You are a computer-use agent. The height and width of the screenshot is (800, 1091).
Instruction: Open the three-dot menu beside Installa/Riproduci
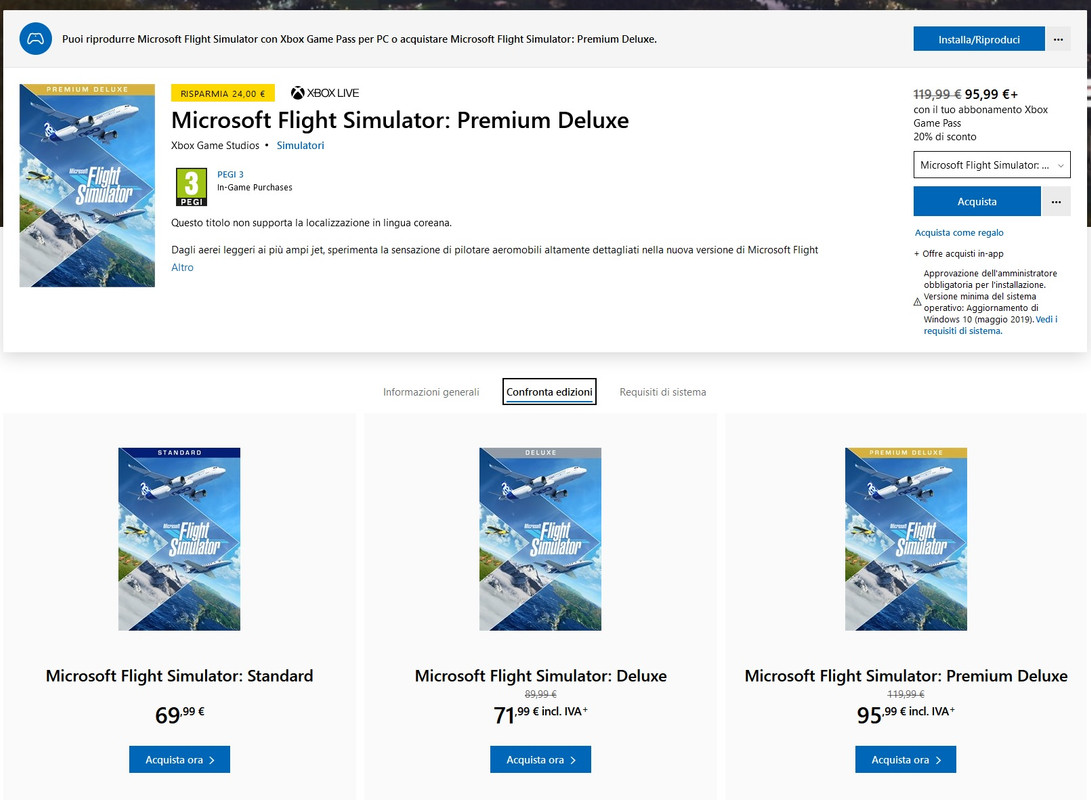point(1058,40)
